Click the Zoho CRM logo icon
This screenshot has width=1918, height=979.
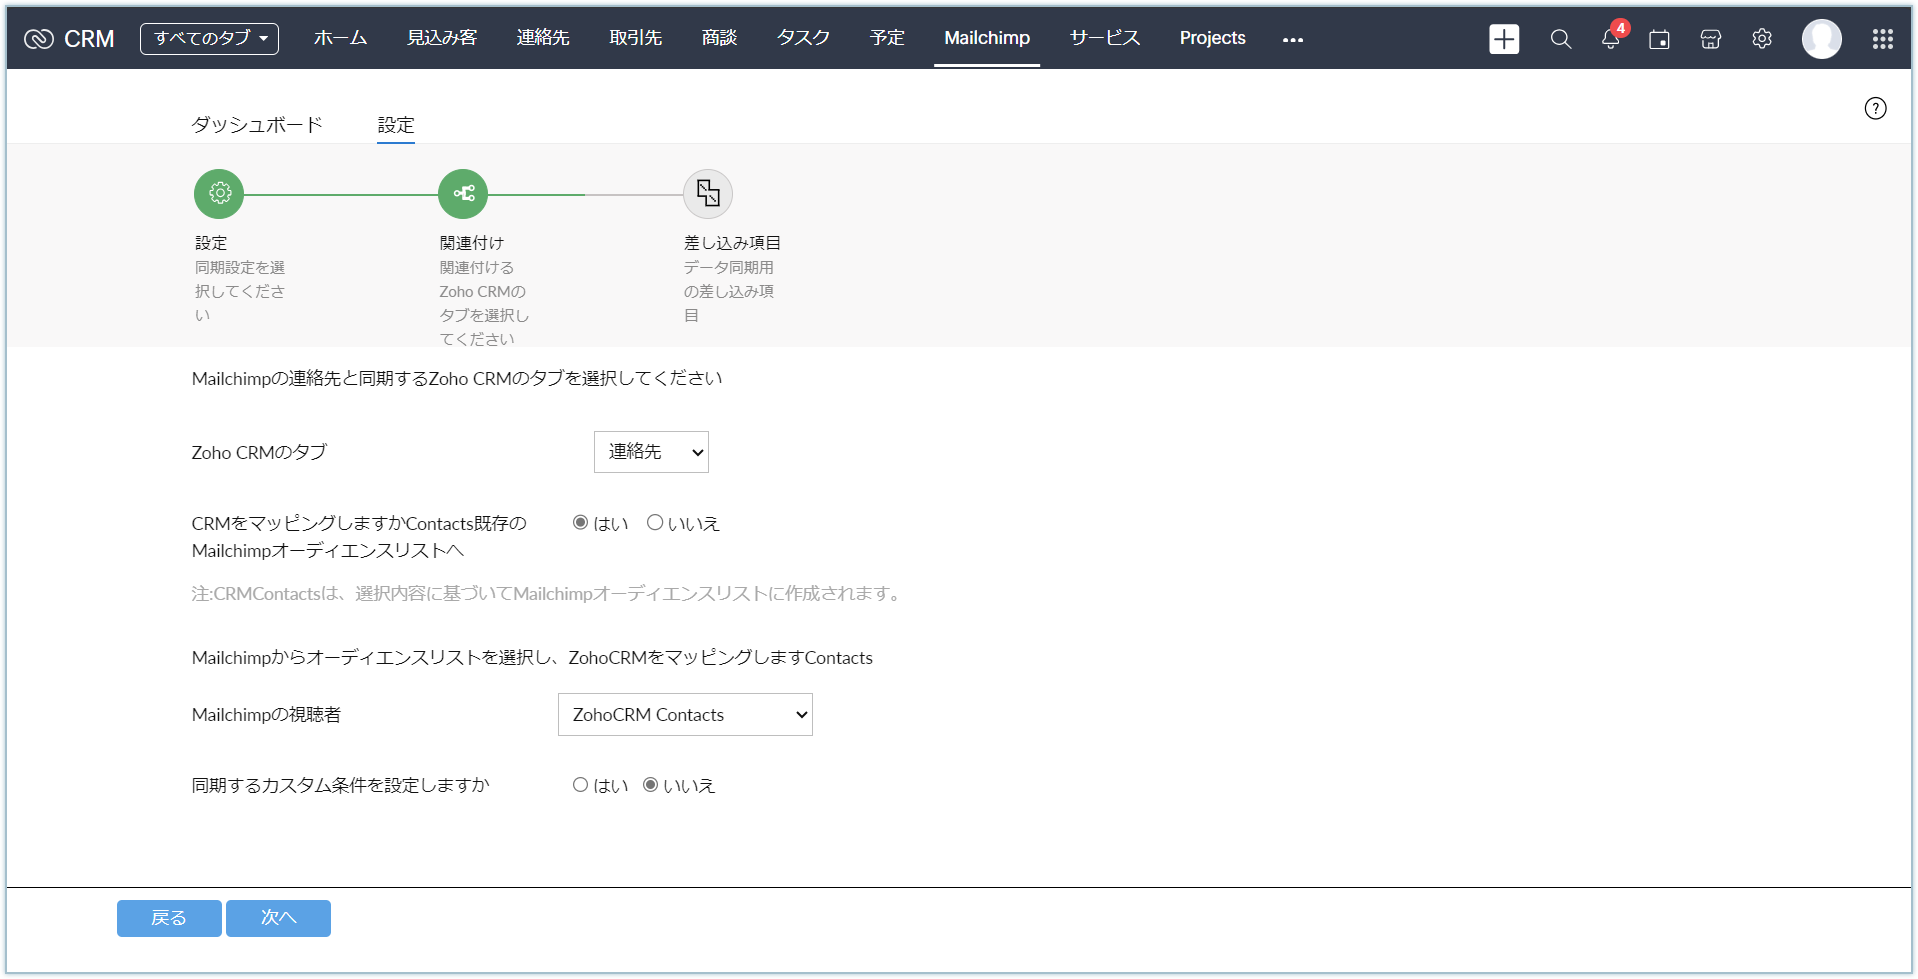pos(39,39)
